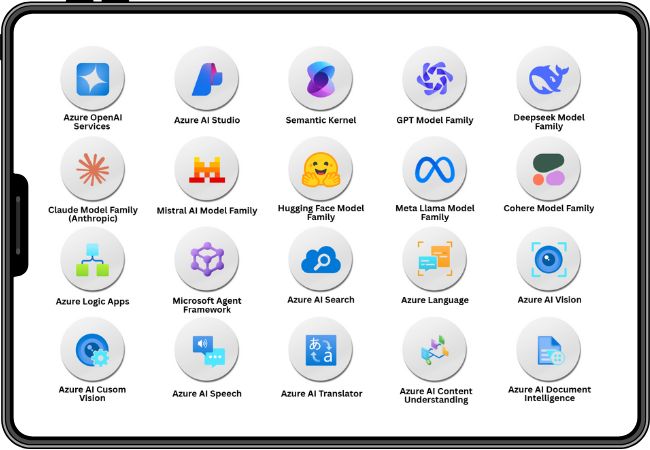Select the 'Azure AI Search' caption
Viewport: 650px width, 450px height.
click(321, 300)
